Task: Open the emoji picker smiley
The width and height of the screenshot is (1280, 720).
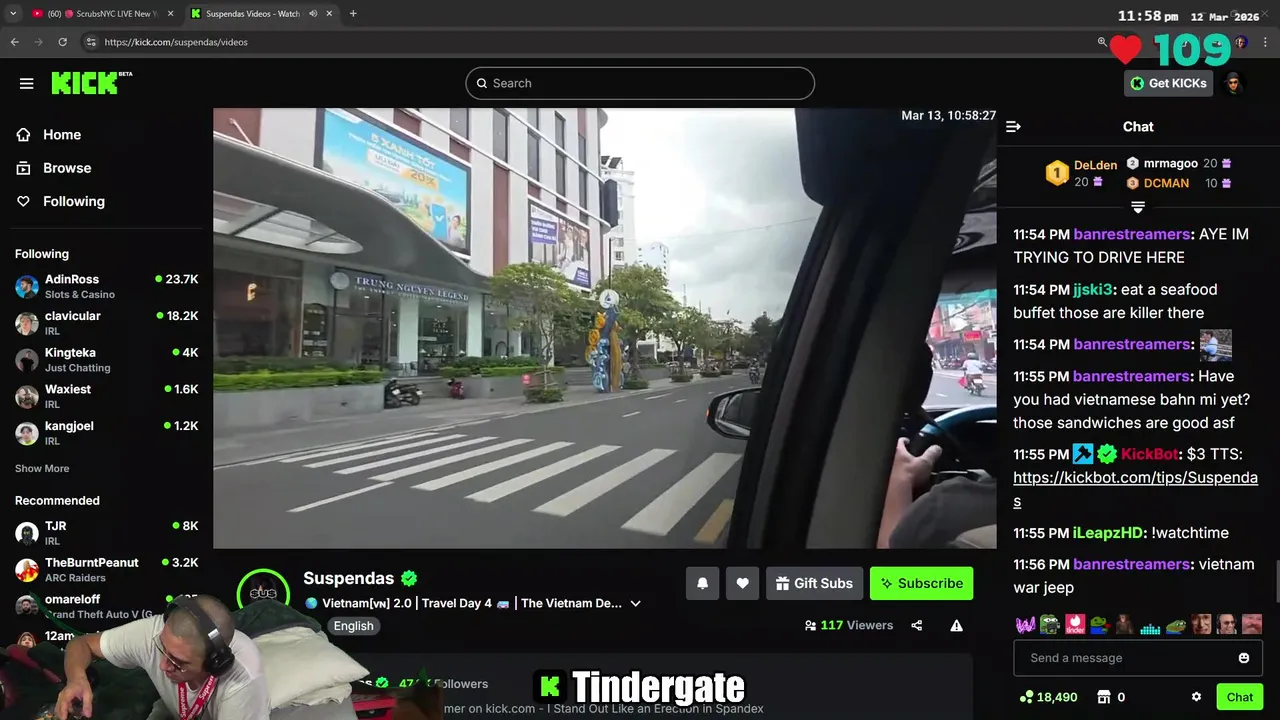Action: pos(1244,658)
